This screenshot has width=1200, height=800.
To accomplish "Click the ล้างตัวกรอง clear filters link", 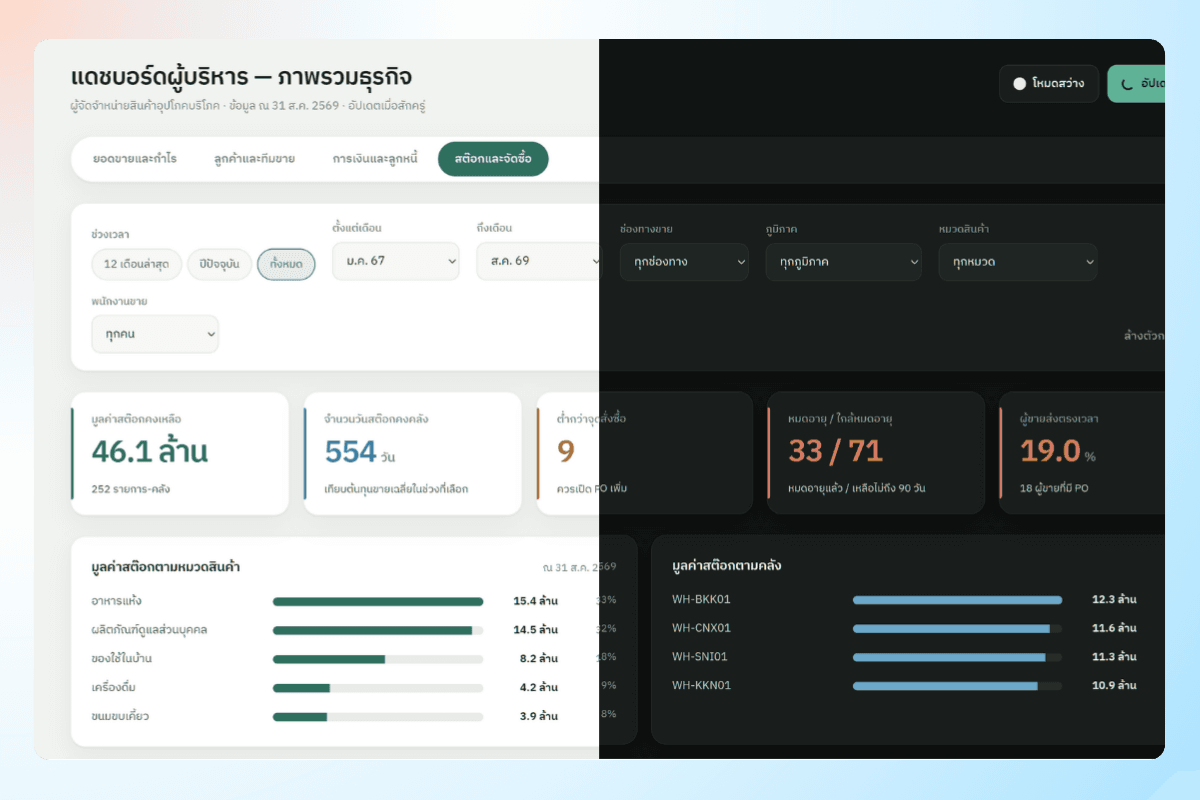I will coord(1144,336).
